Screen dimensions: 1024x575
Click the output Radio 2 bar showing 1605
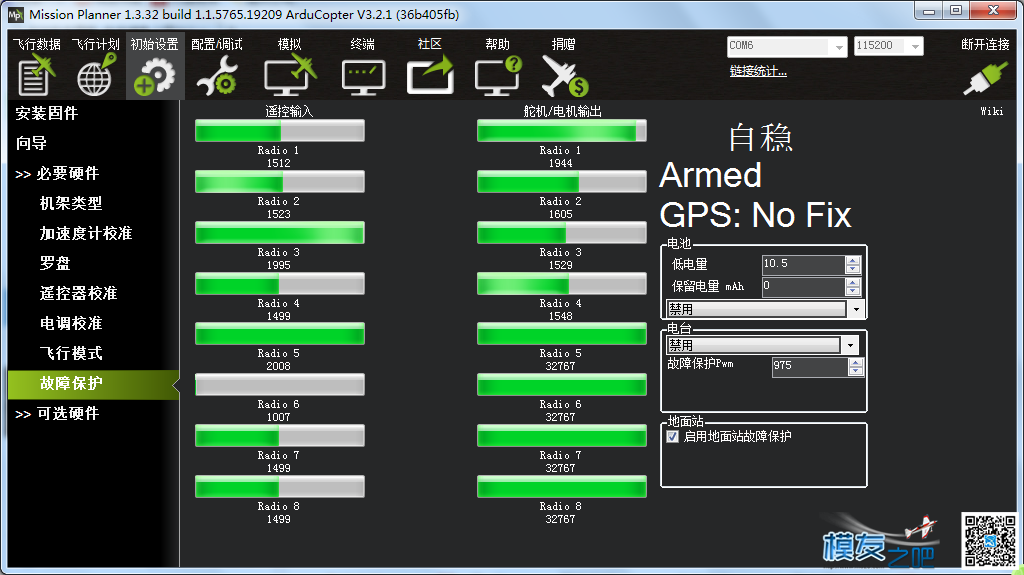(x=562, y=182)
